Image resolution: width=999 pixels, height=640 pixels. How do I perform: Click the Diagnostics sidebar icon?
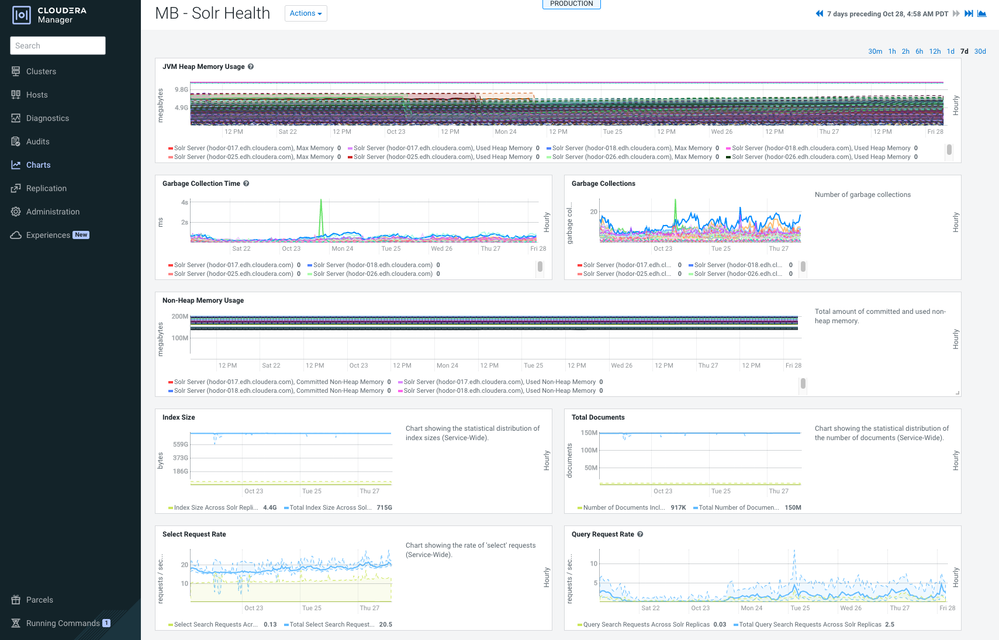(16, 118)
